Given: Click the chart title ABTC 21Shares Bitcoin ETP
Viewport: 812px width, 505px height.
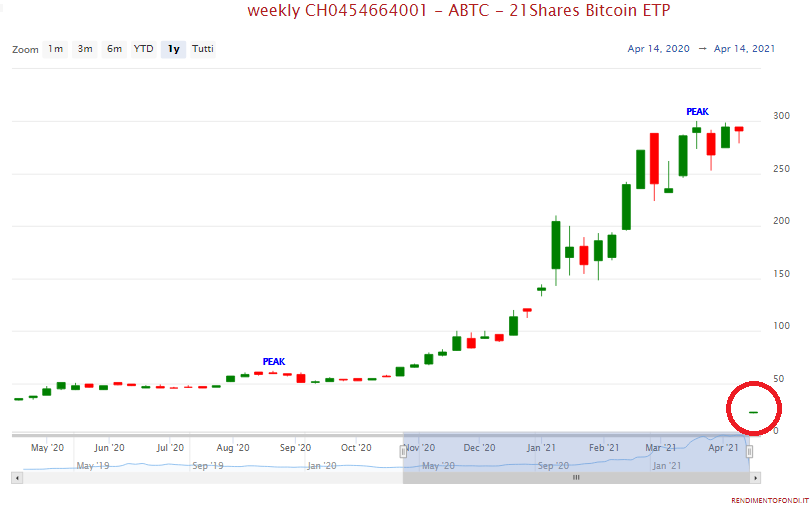Looking at the screenshot, I should (x=459, y=11).
